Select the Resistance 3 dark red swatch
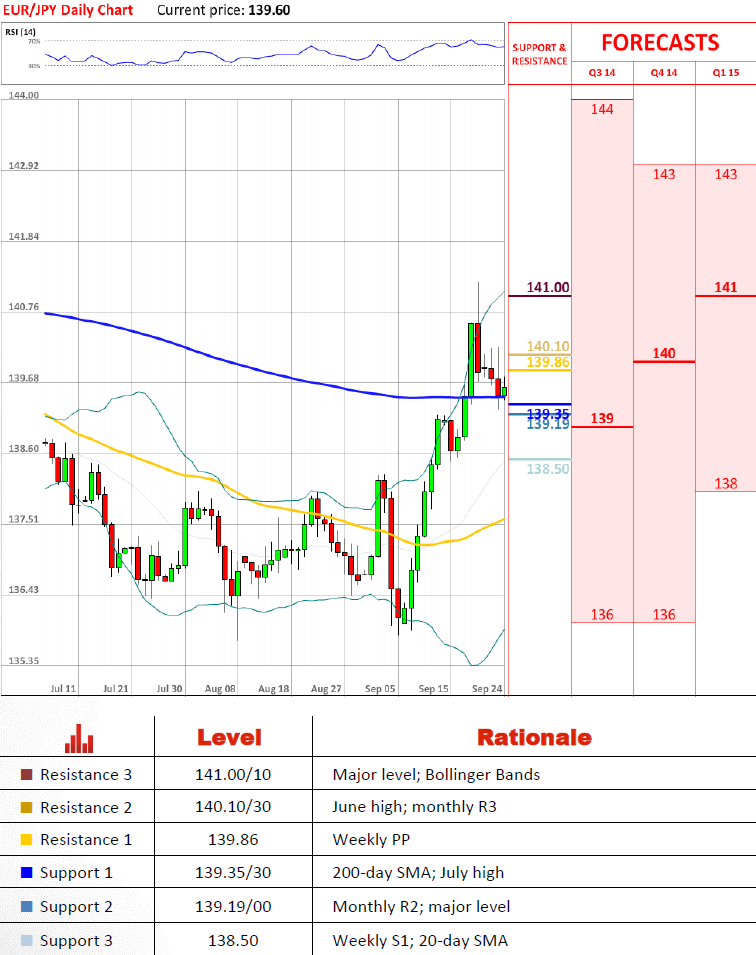The image size is (756, 955). tap(26, 775)
